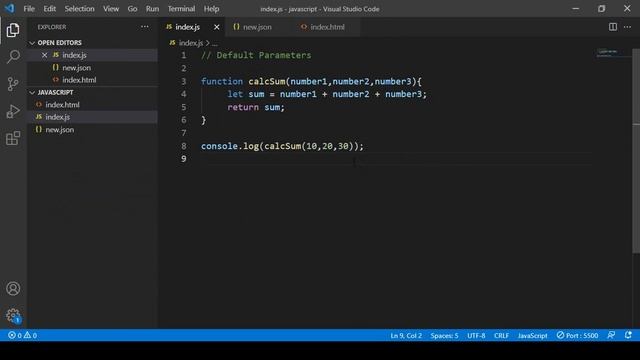Click the console.log statement on line 8
This screenshot has height=360, width=640.
282,146
